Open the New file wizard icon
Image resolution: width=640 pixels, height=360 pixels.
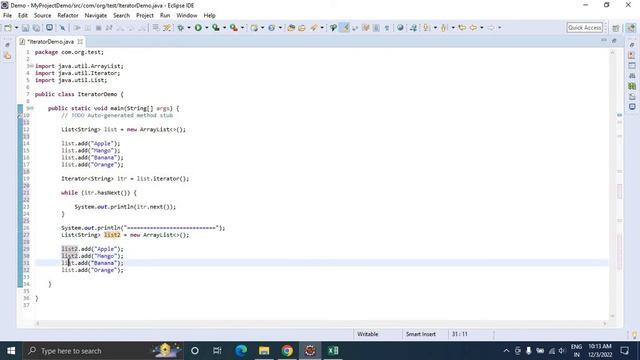pos(8,28)
